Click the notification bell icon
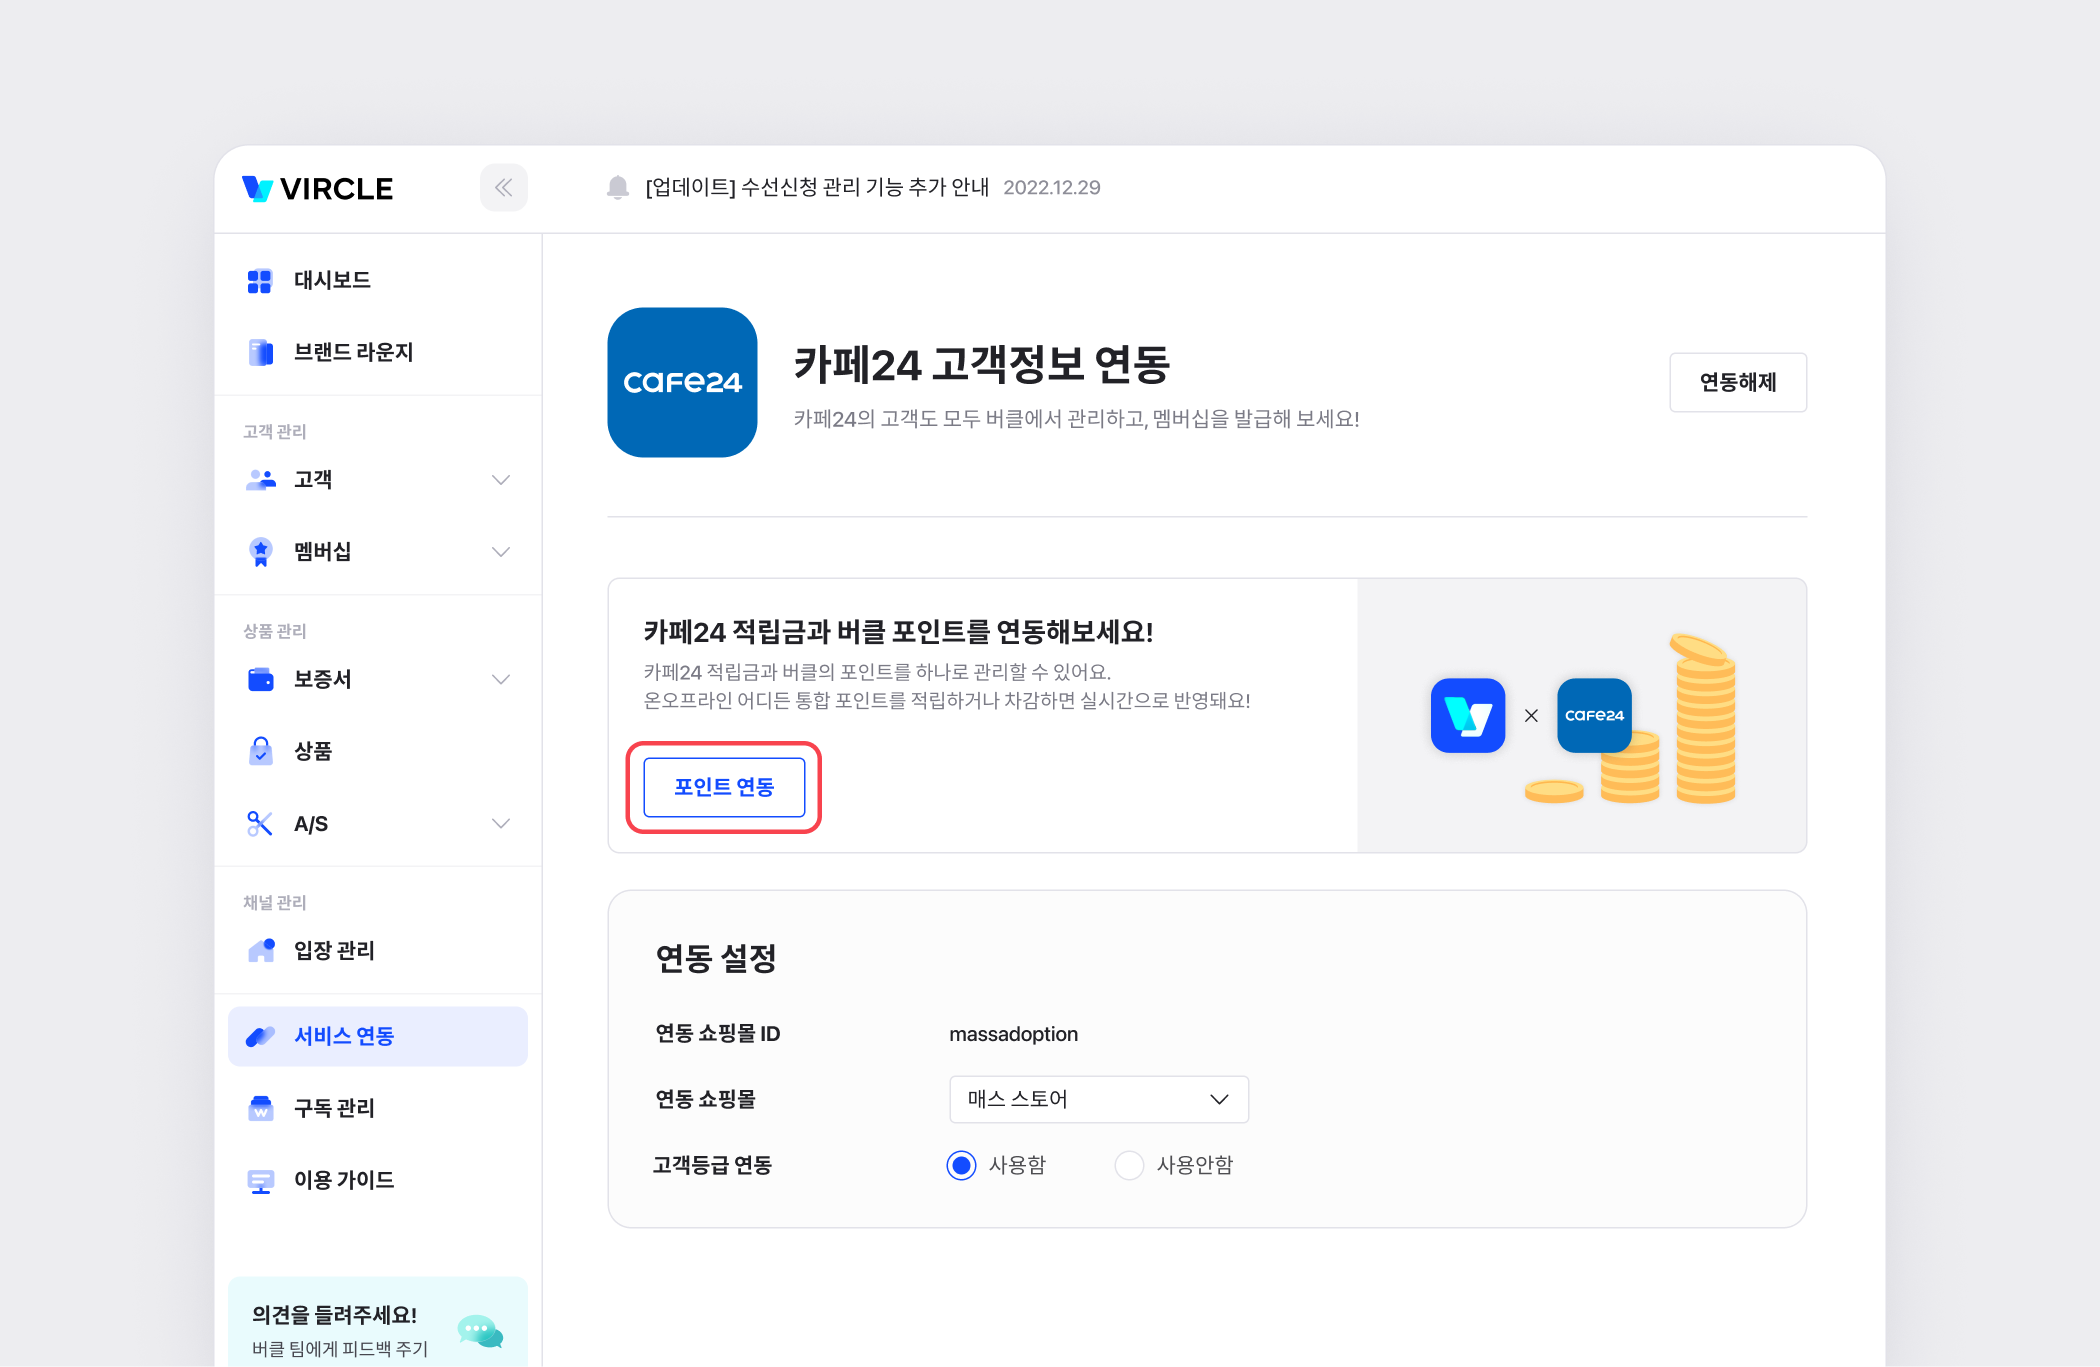 tap(618, 188)
